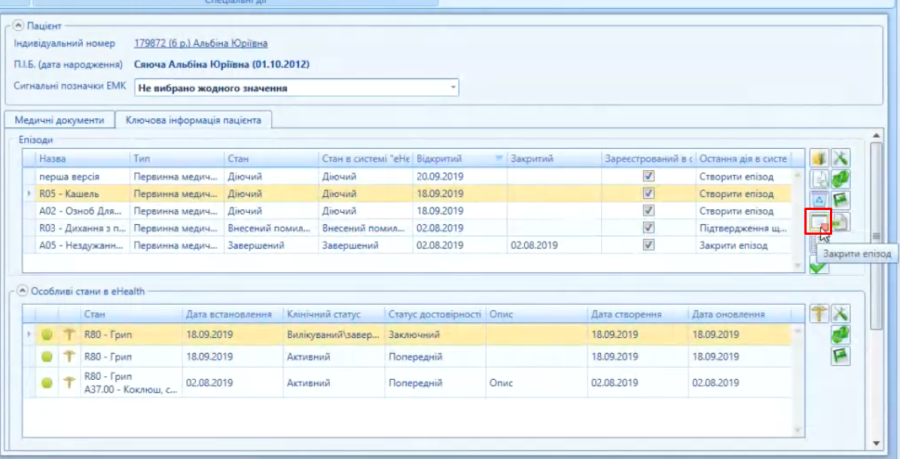Click the golden caduceus icon in eHealth toolbar
900x459 pixels.
coord(819,313)
